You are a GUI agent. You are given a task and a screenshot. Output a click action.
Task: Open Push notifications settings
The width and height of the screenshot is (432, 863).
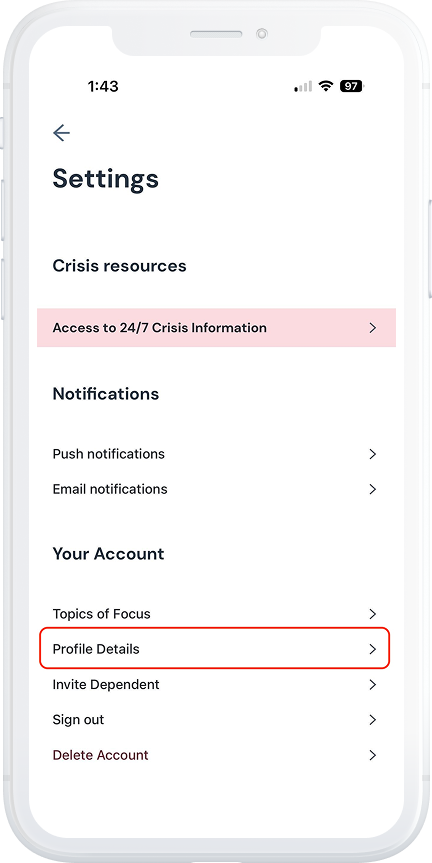[x=216, y=454]
